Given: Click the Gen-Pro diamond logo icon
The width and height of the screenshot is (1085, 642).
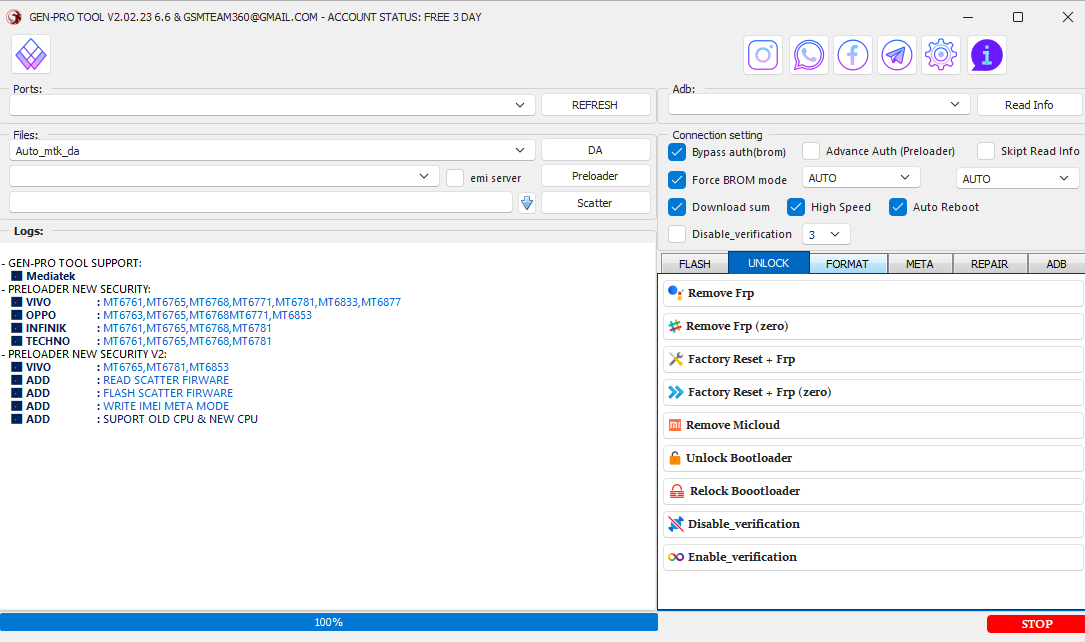Looking at the screenshot, I should click(31, 55).
